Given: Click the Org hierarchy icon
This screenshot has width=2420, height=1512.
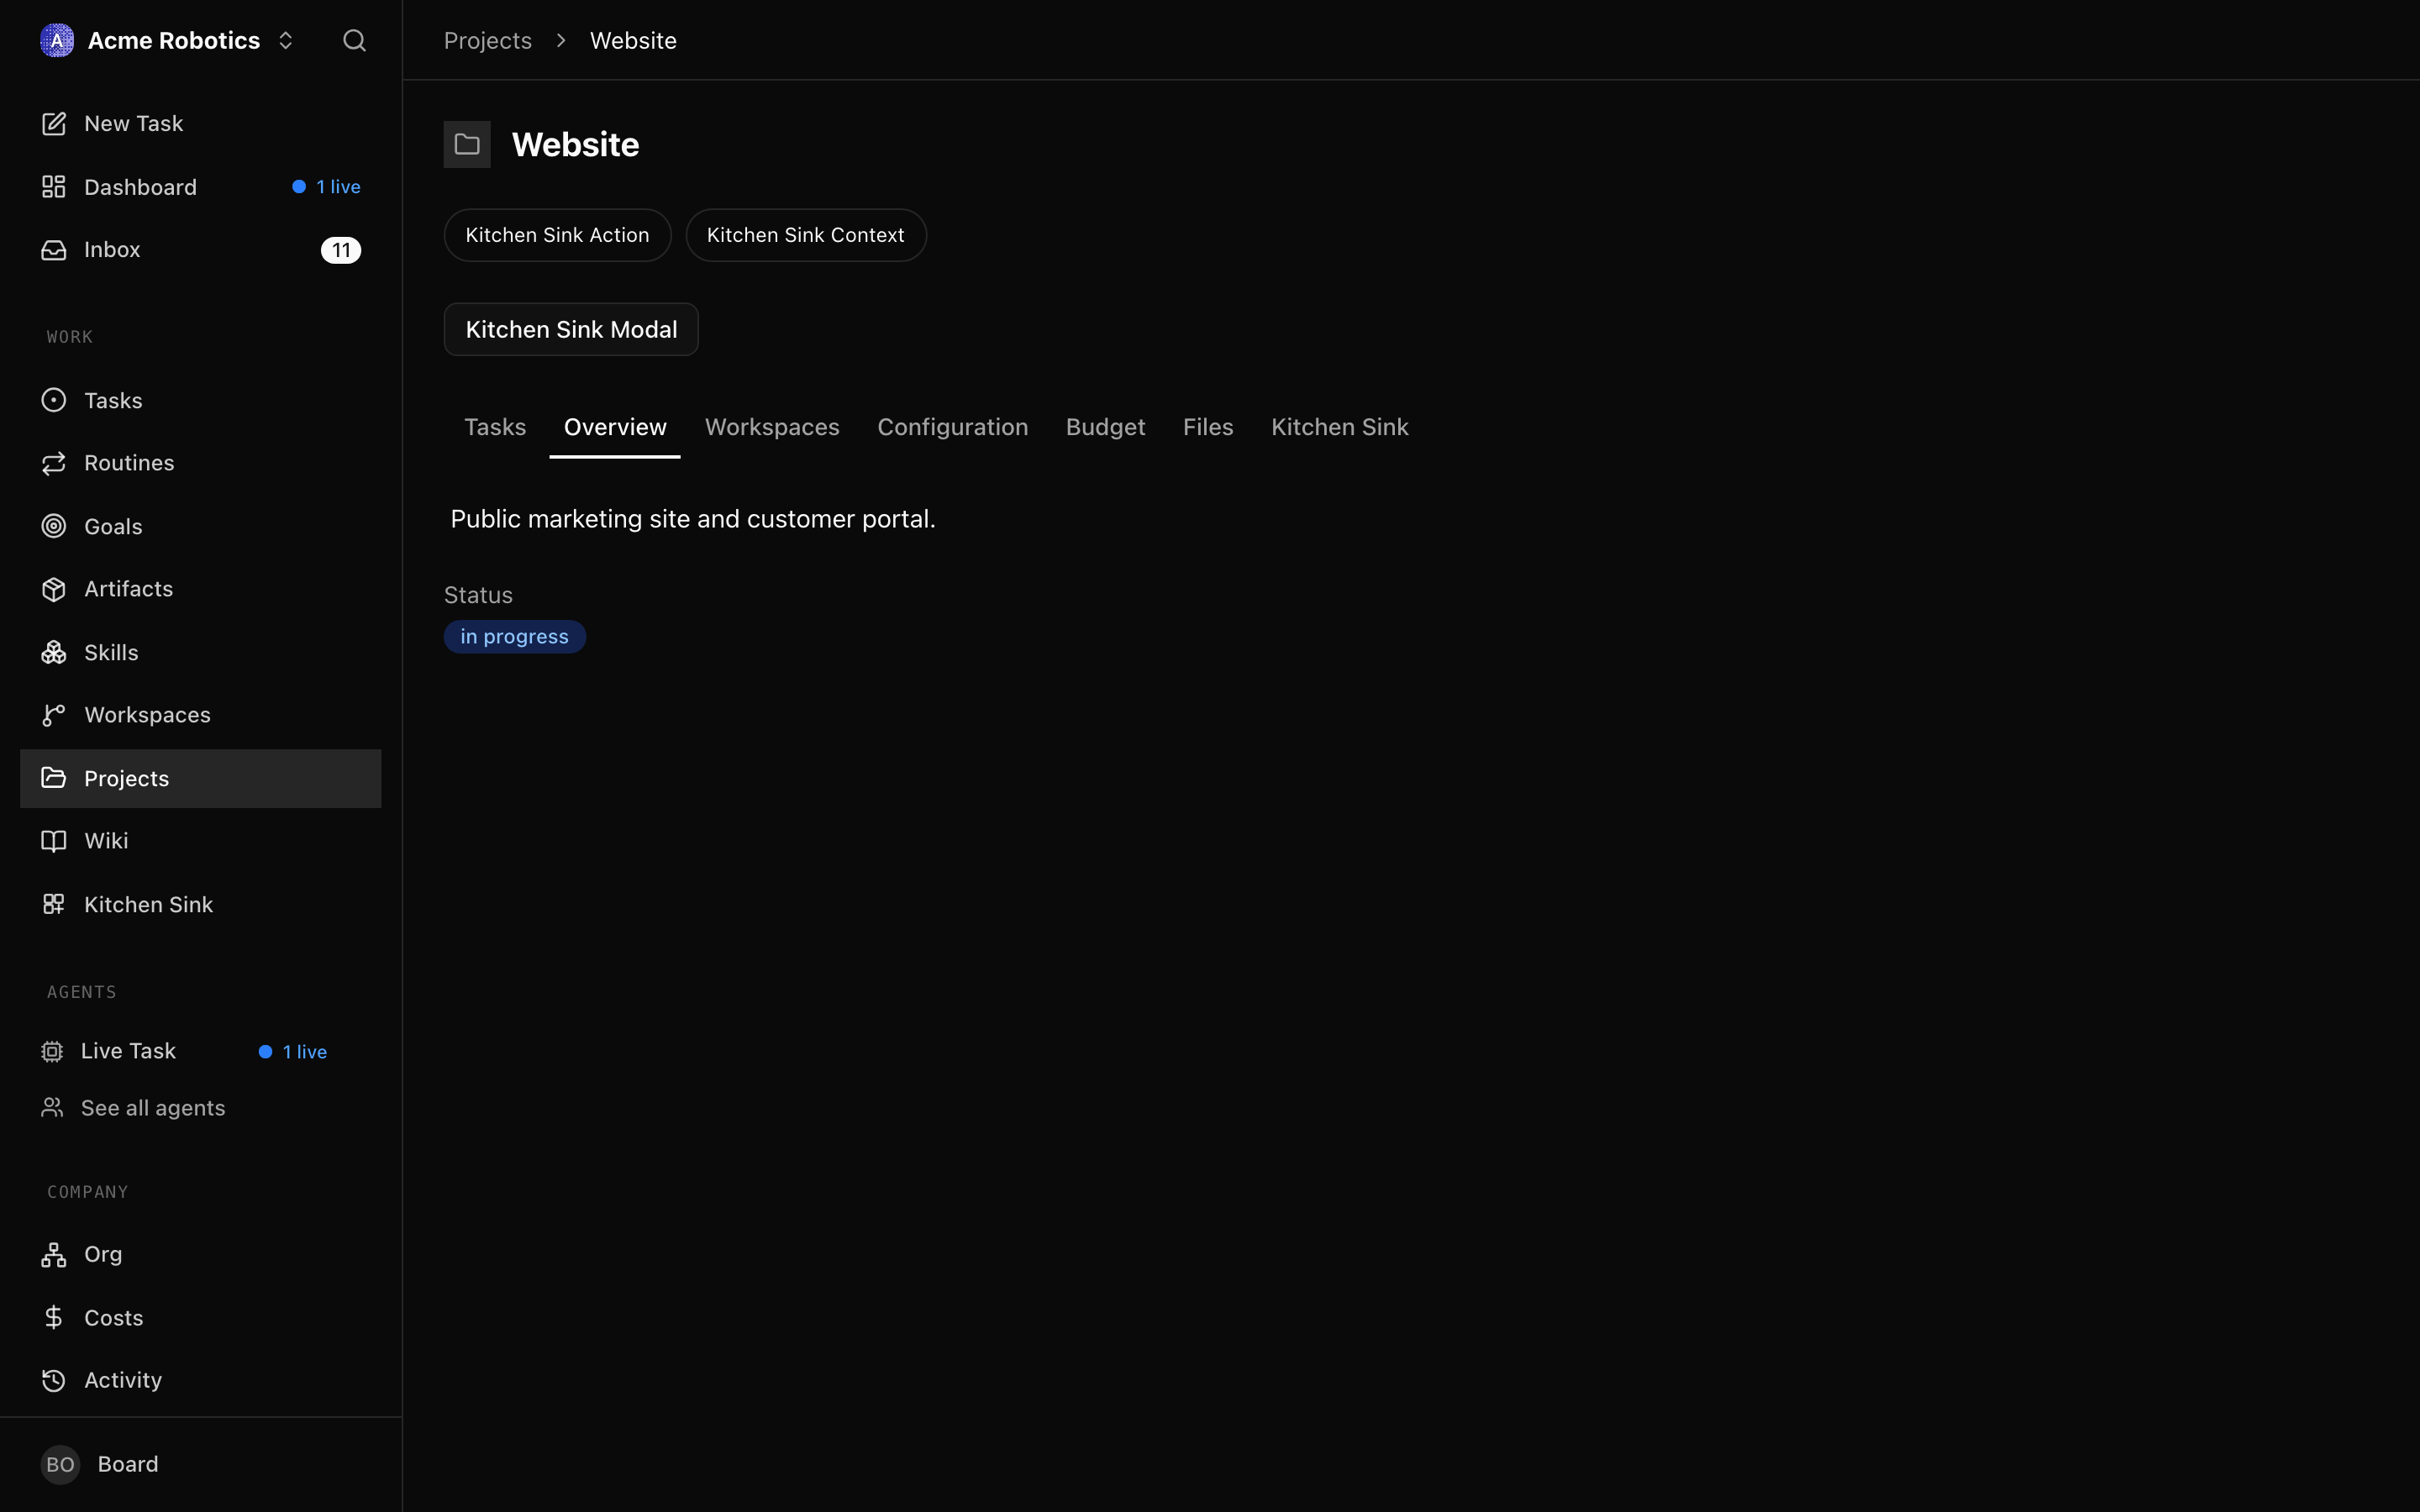Looking at the screenshot, I should click(x=54, y=1254).
